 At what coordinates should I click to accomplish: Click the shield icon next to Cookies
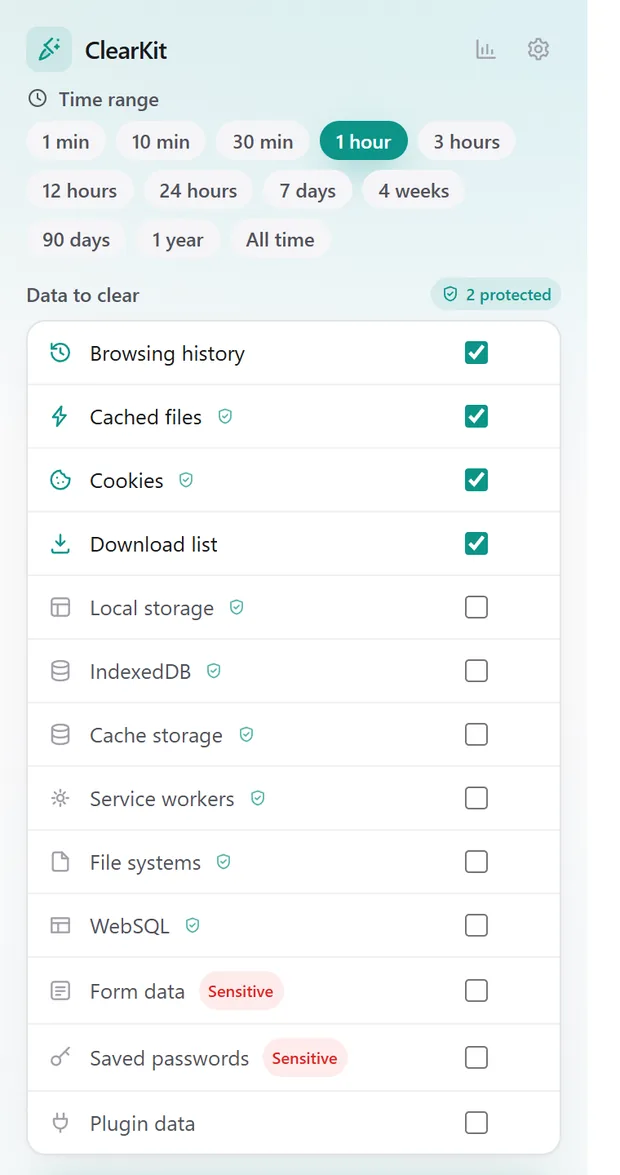[186, 480]
